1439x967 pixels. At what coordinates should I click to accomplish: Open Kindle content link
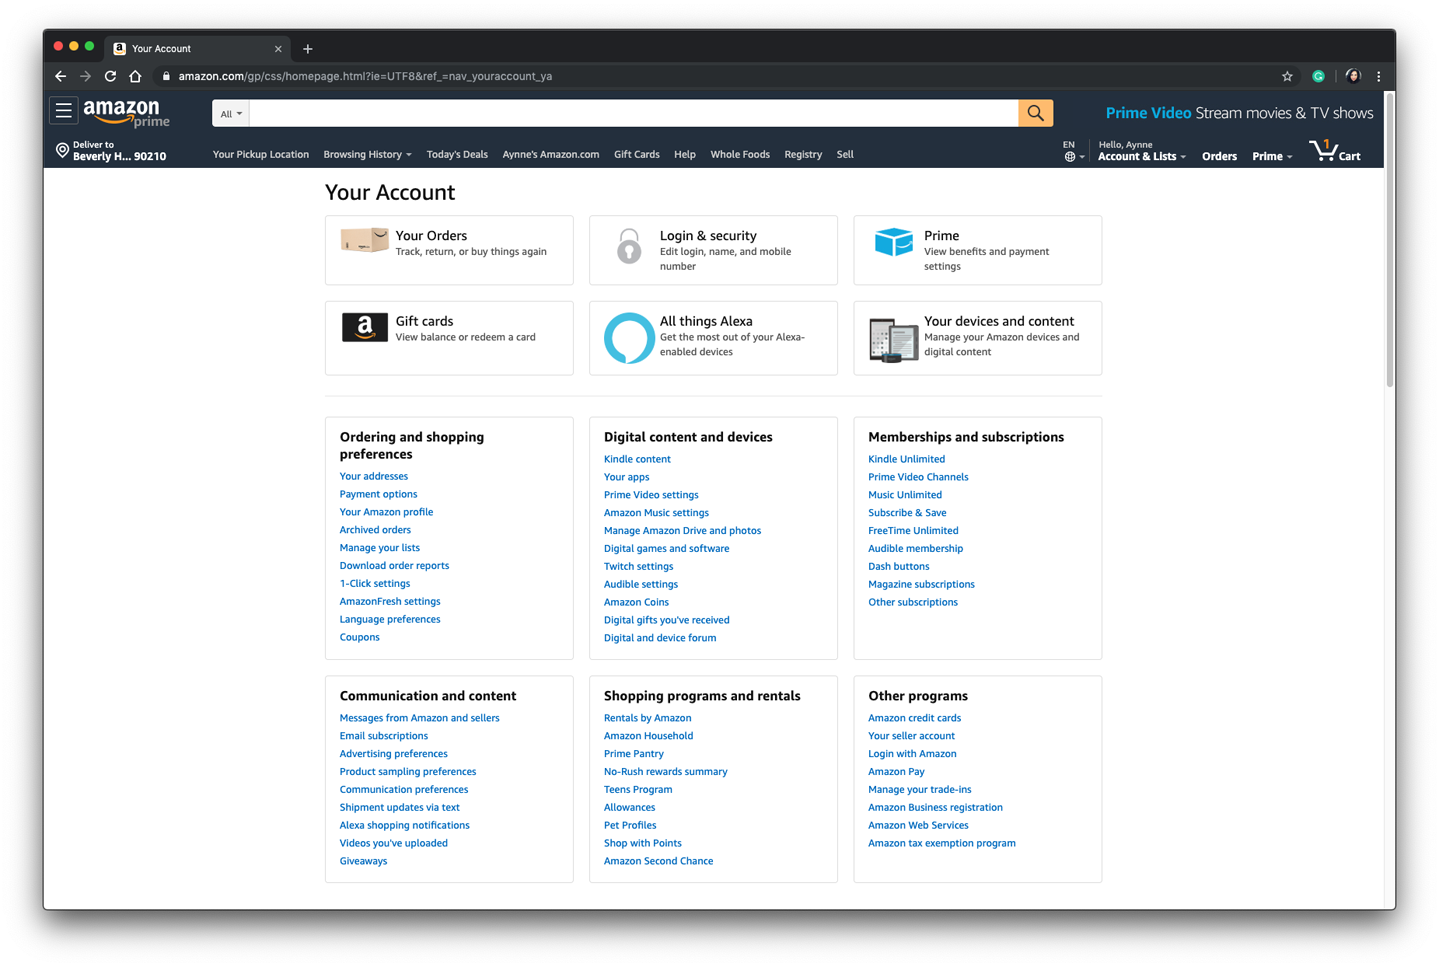tap(637, 459)
